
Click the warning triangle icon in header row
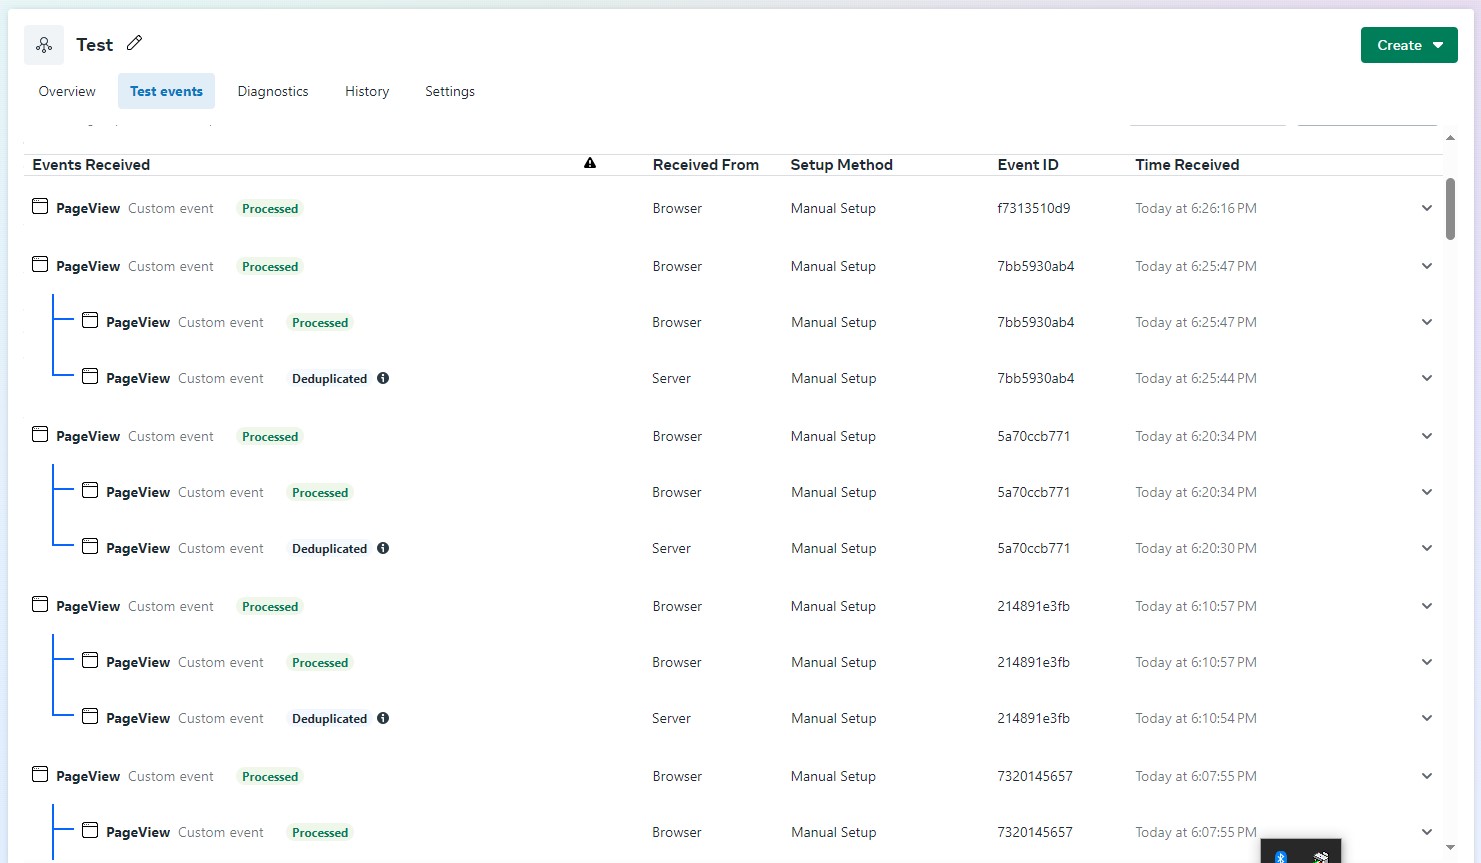click(590, 163)
